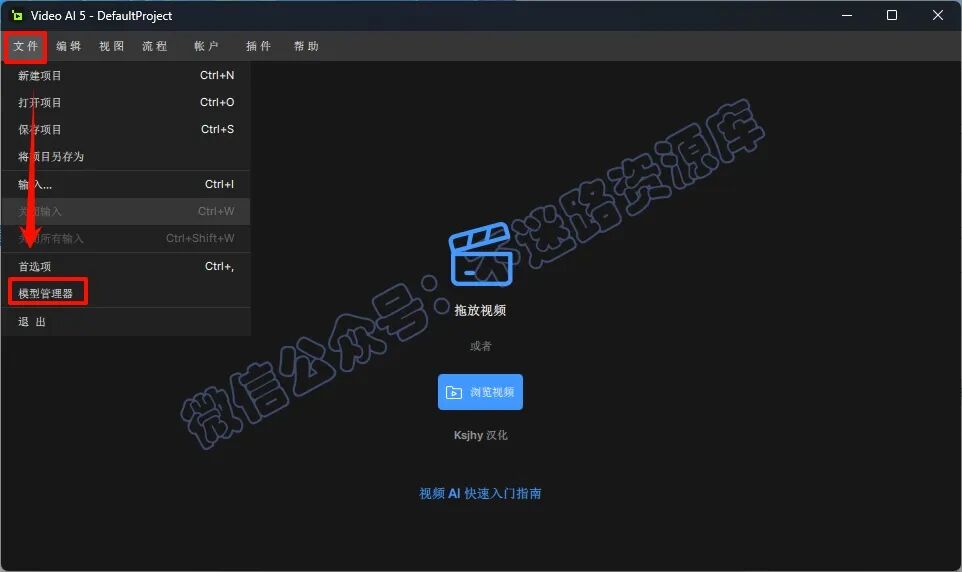Screen dimensions: 962x572
Task: Open the 流程 menu
Action: click(155, 46)
